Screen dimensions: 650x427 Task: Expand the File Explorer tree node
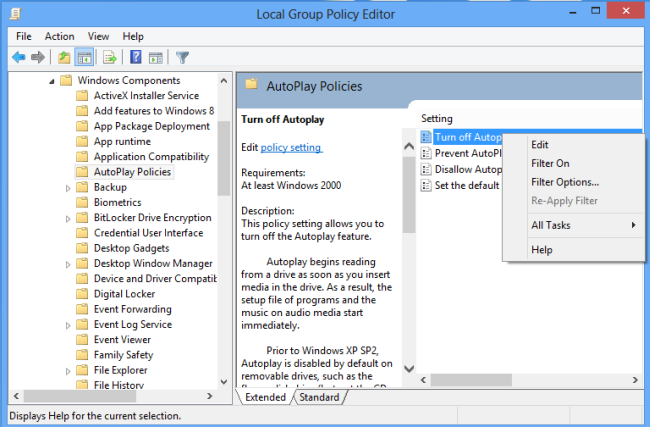pyautogui.click(x=68, y=371)
